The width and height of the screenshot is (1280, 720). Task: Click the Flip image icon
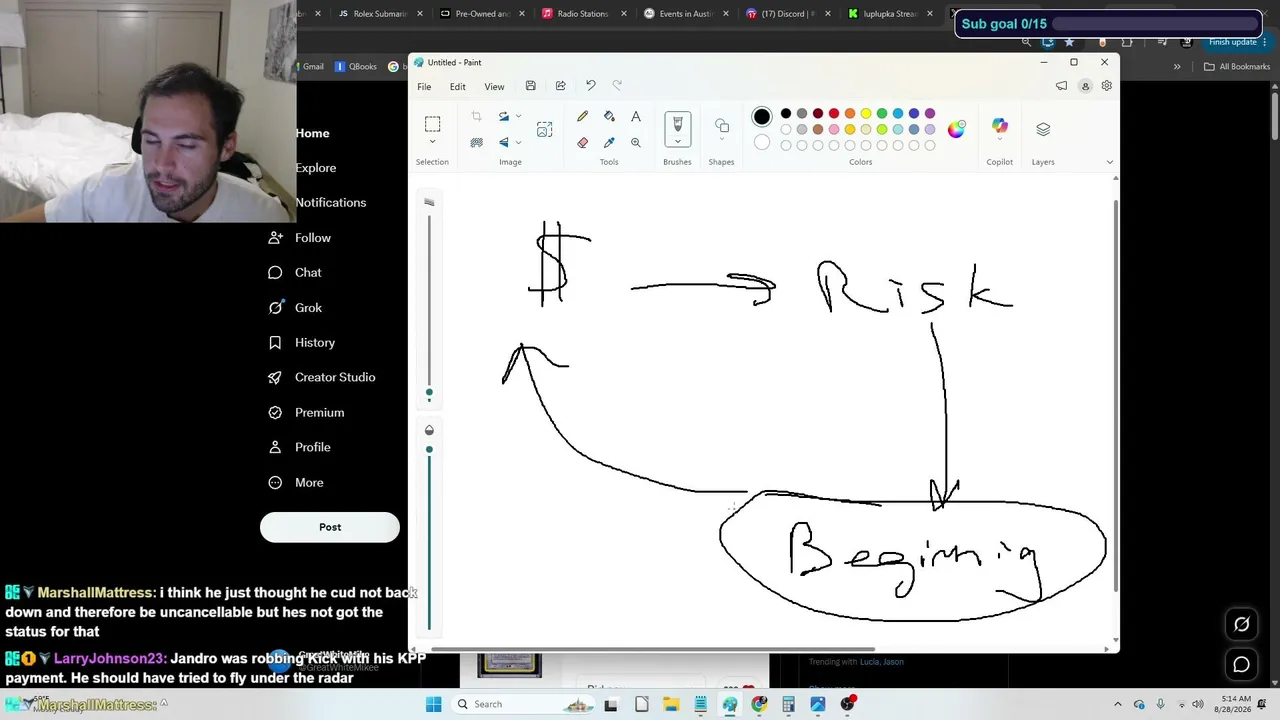point(503,143)
